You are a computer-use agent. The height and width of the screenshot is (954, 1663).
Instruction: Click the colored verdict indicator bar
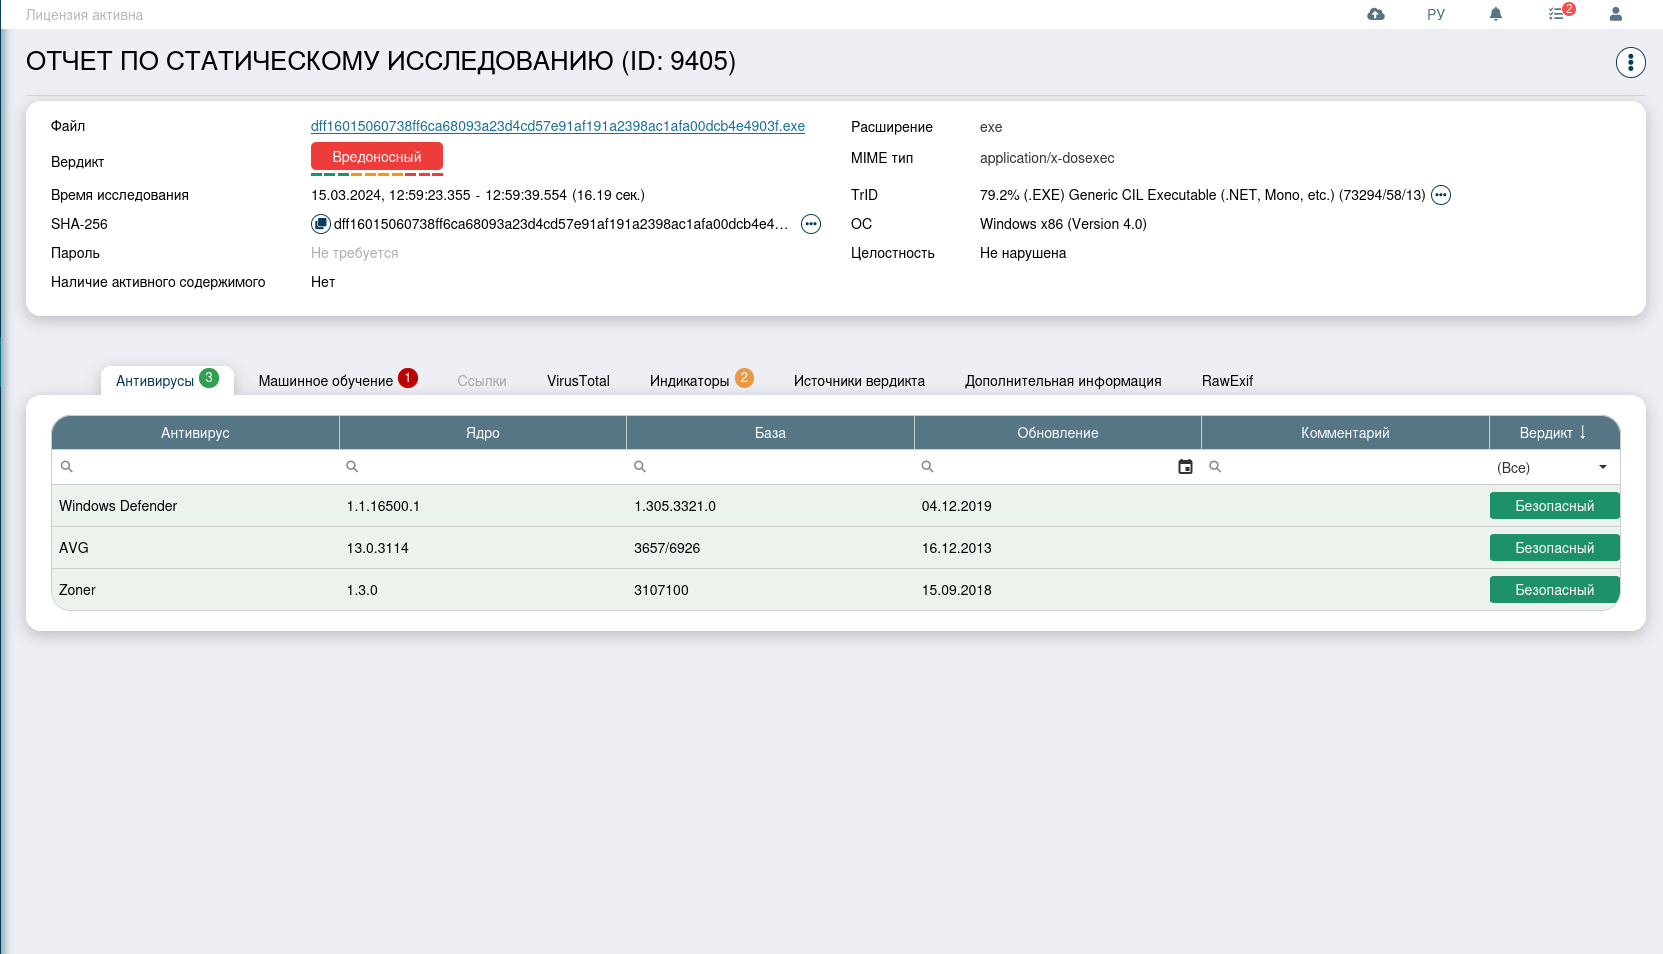[377, 174]
